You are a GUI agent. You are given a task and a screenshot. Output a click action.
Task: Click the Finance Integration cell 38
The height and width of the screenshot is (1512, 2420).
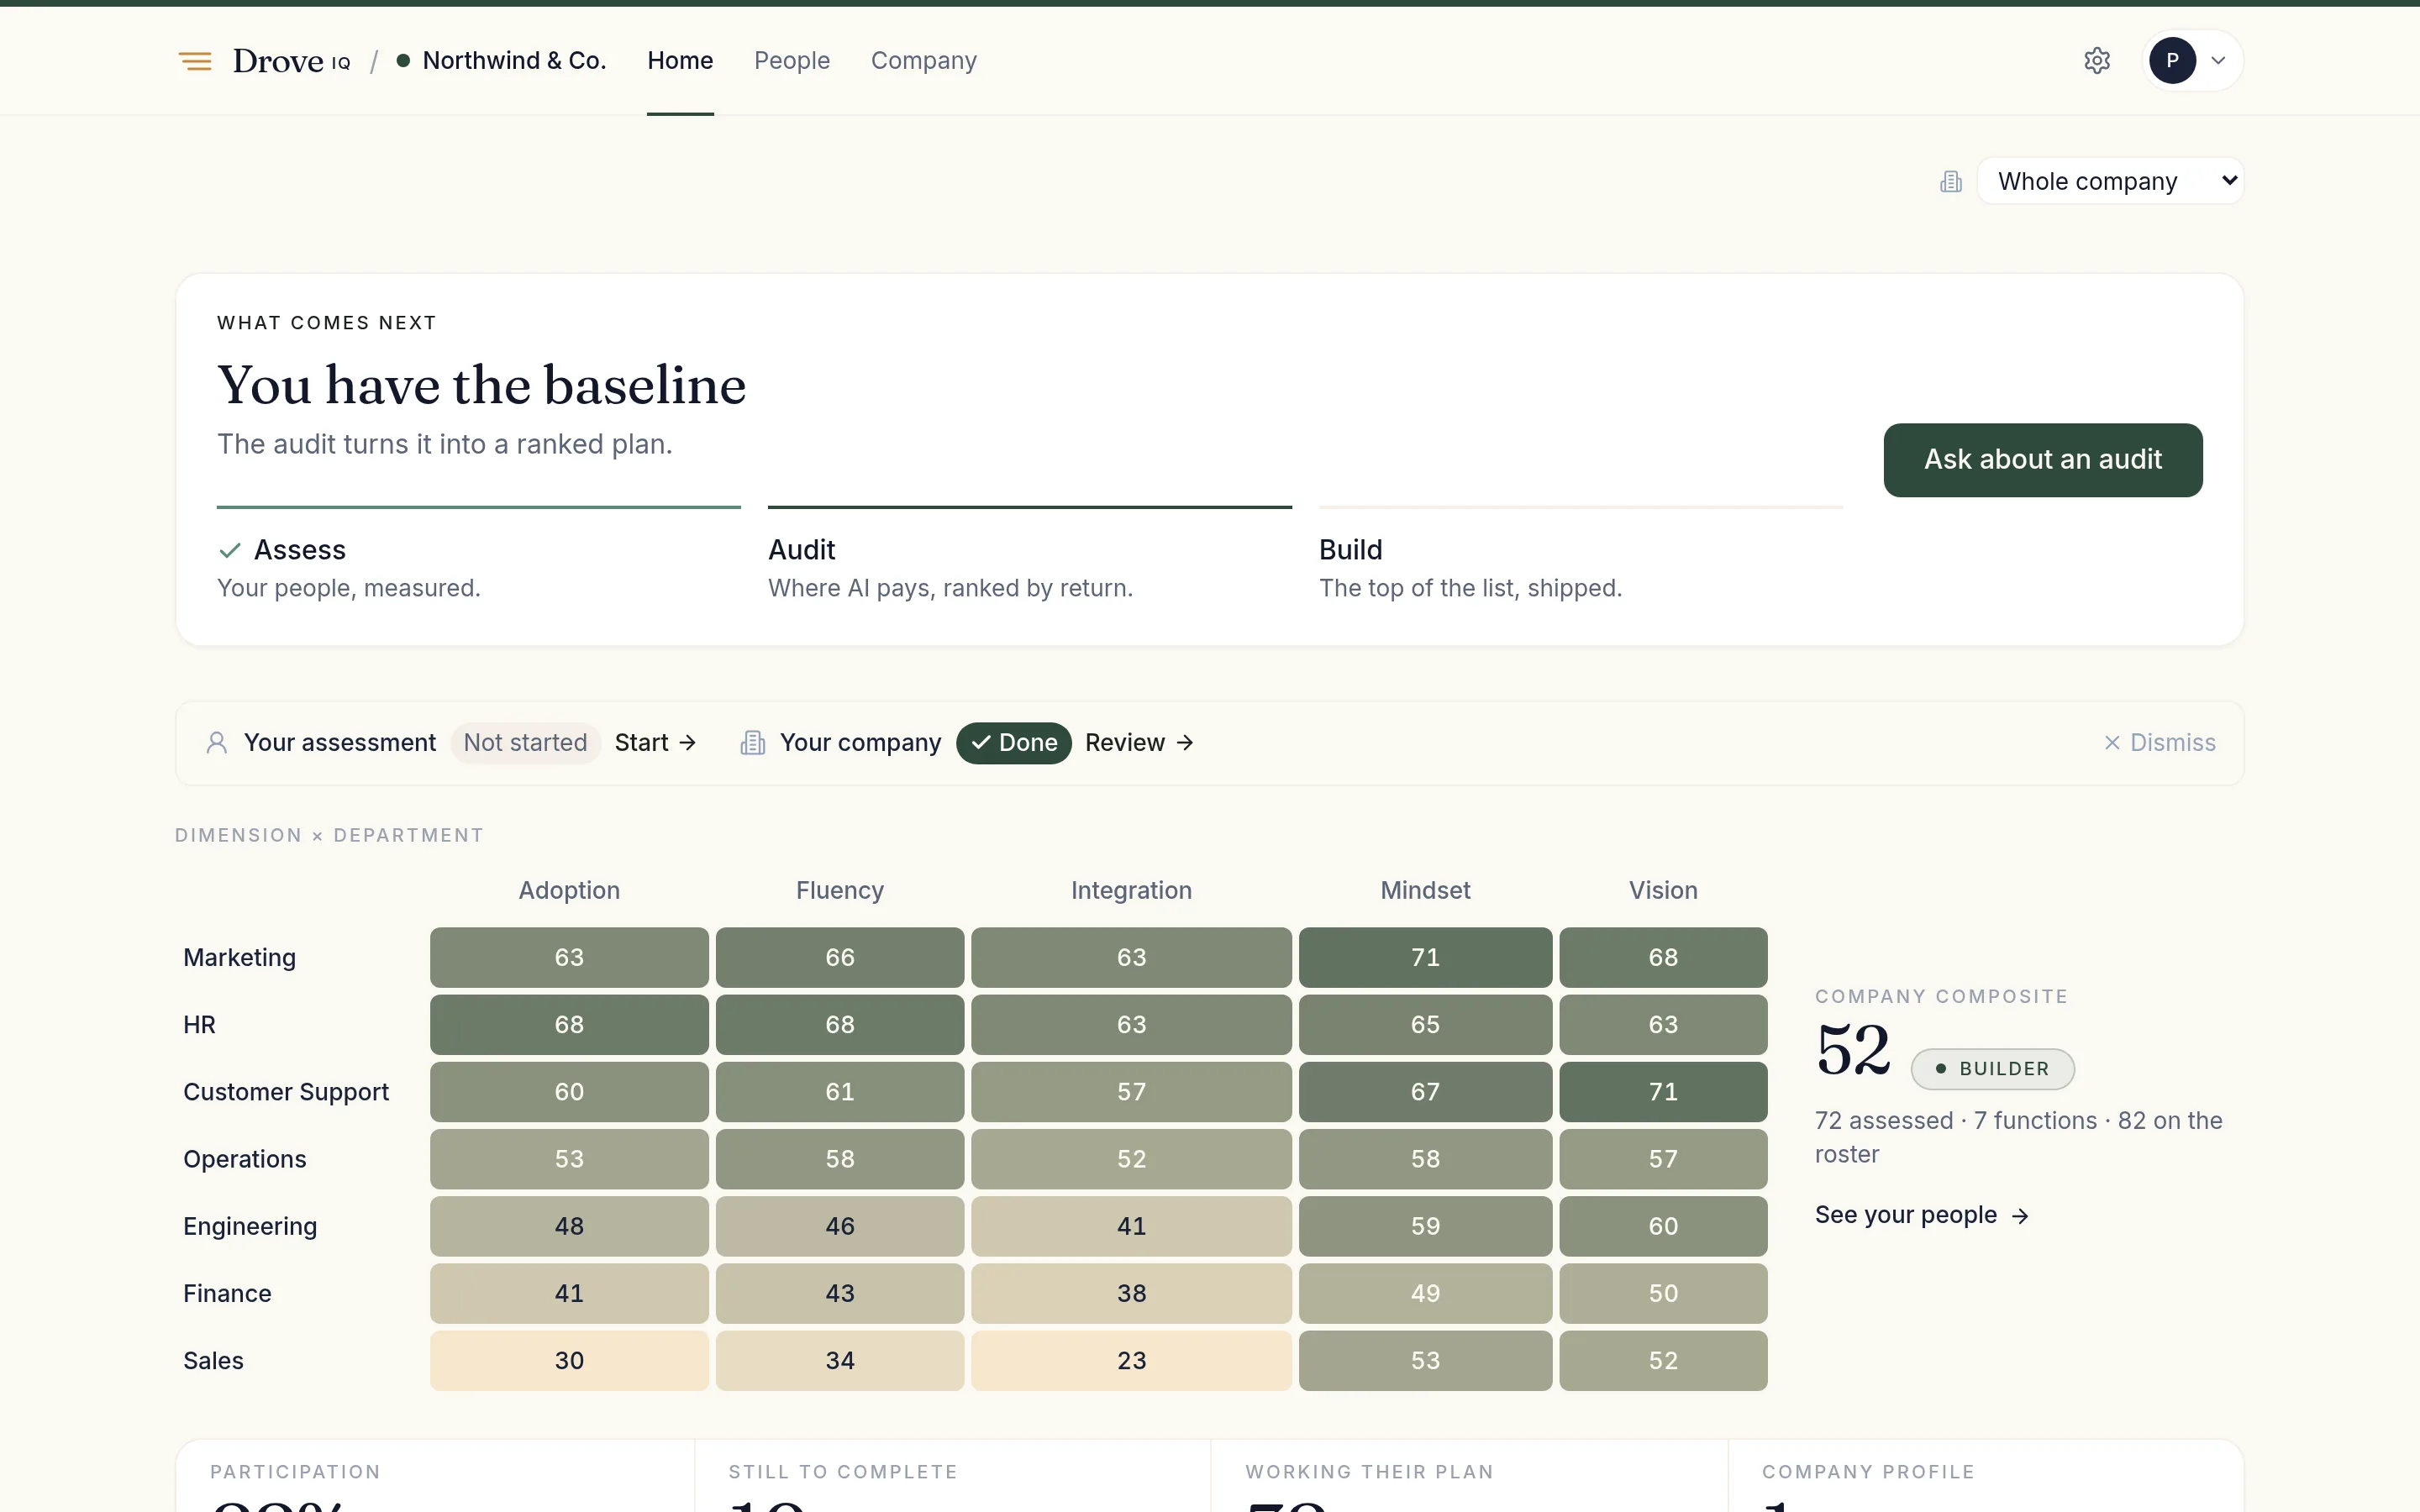(1131, 1293)
